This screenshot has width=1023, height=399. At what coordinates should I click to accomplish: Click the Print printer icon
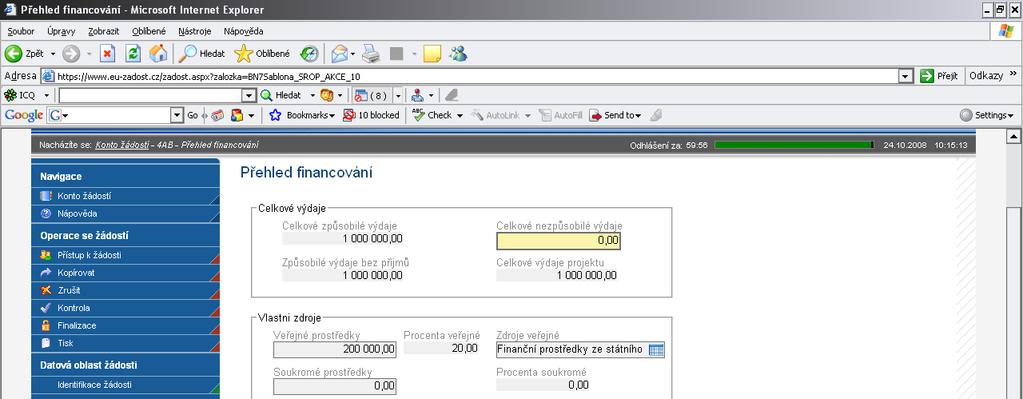(x=371, y=53)
